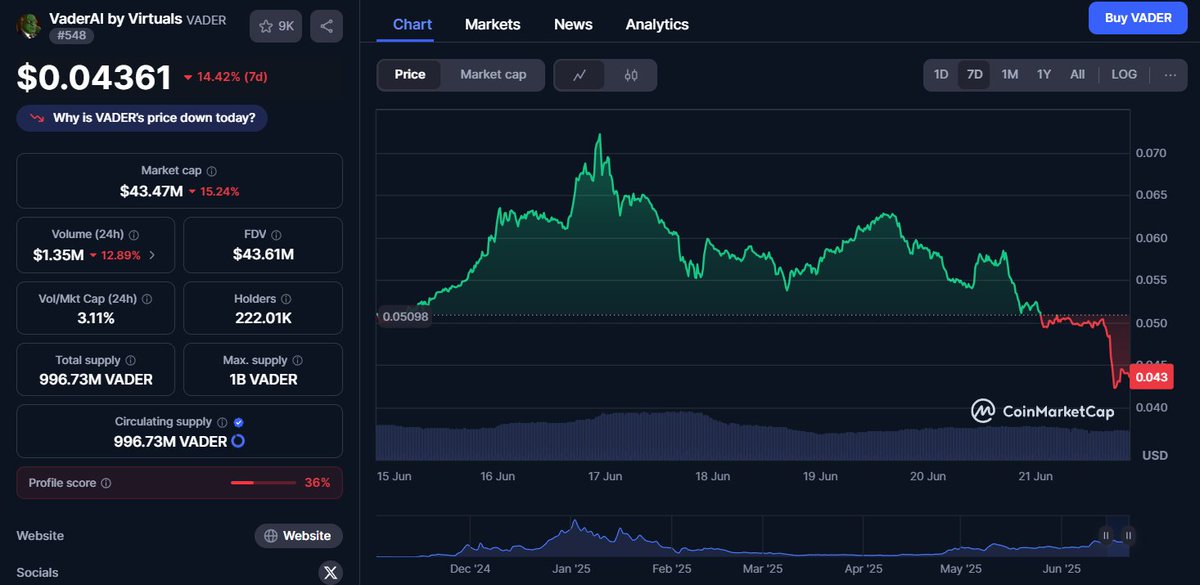The height and width of the screenshot is (585, 1200).
Task: Click the Buy VADER button
Action: 1137,18
